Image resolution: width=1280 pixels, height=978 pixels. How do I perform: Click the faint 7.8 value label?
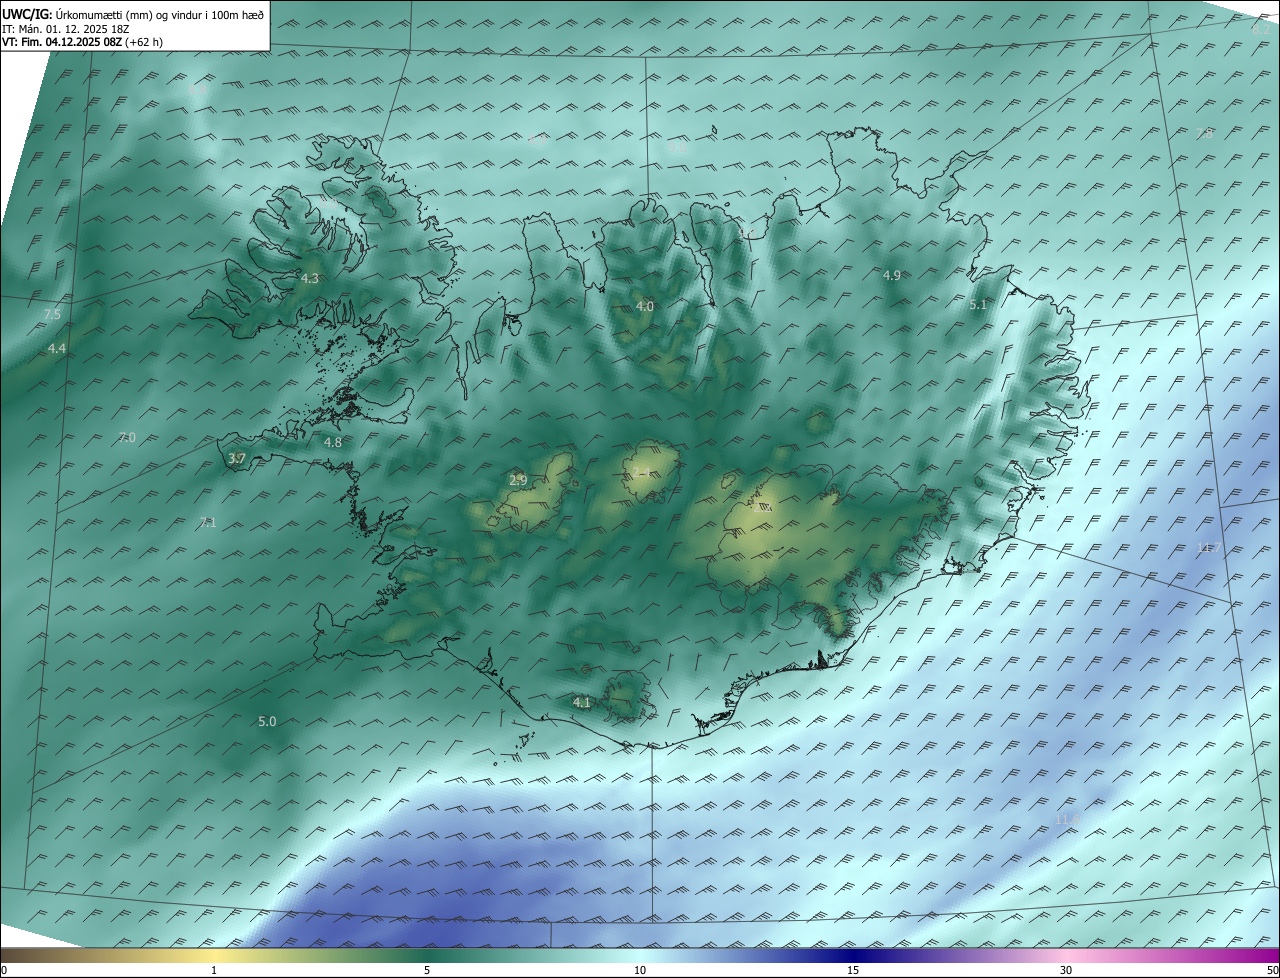coord(1205,133)
